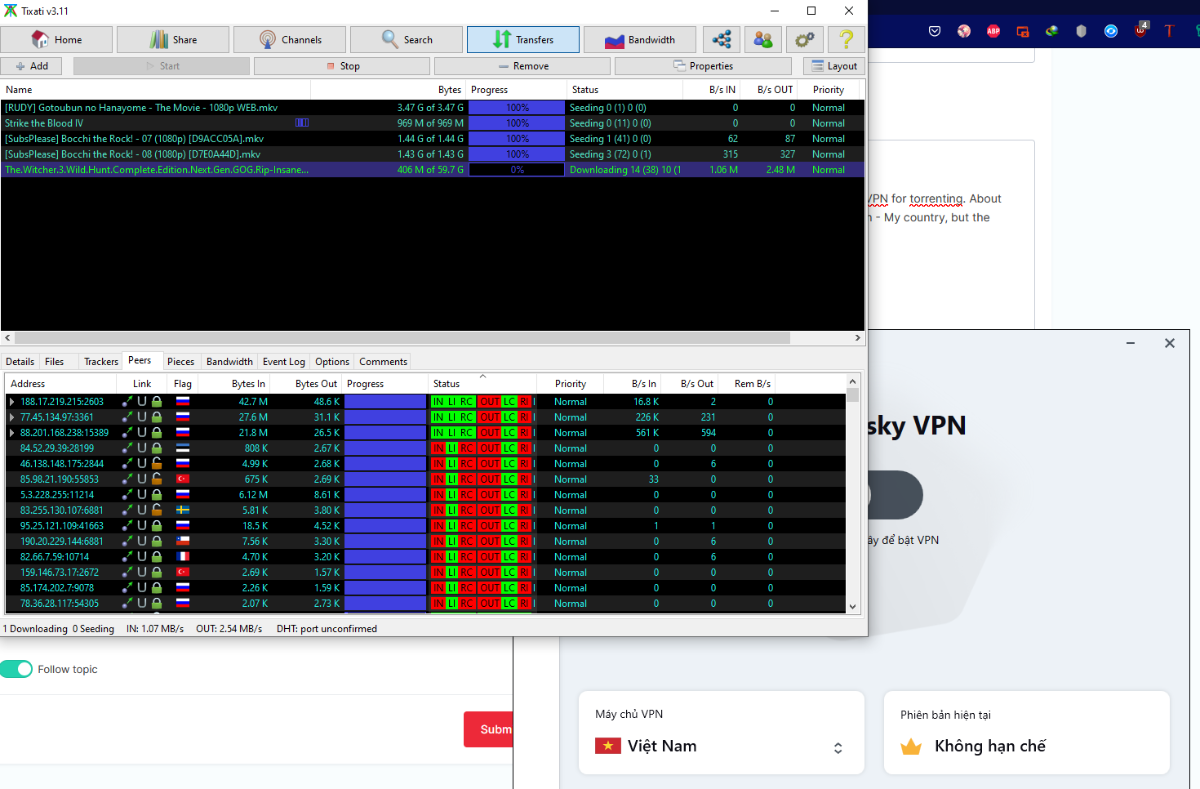Switch to the Event Log tab
This screenshot has width=1200, height=789.
[x=283, y=362]
